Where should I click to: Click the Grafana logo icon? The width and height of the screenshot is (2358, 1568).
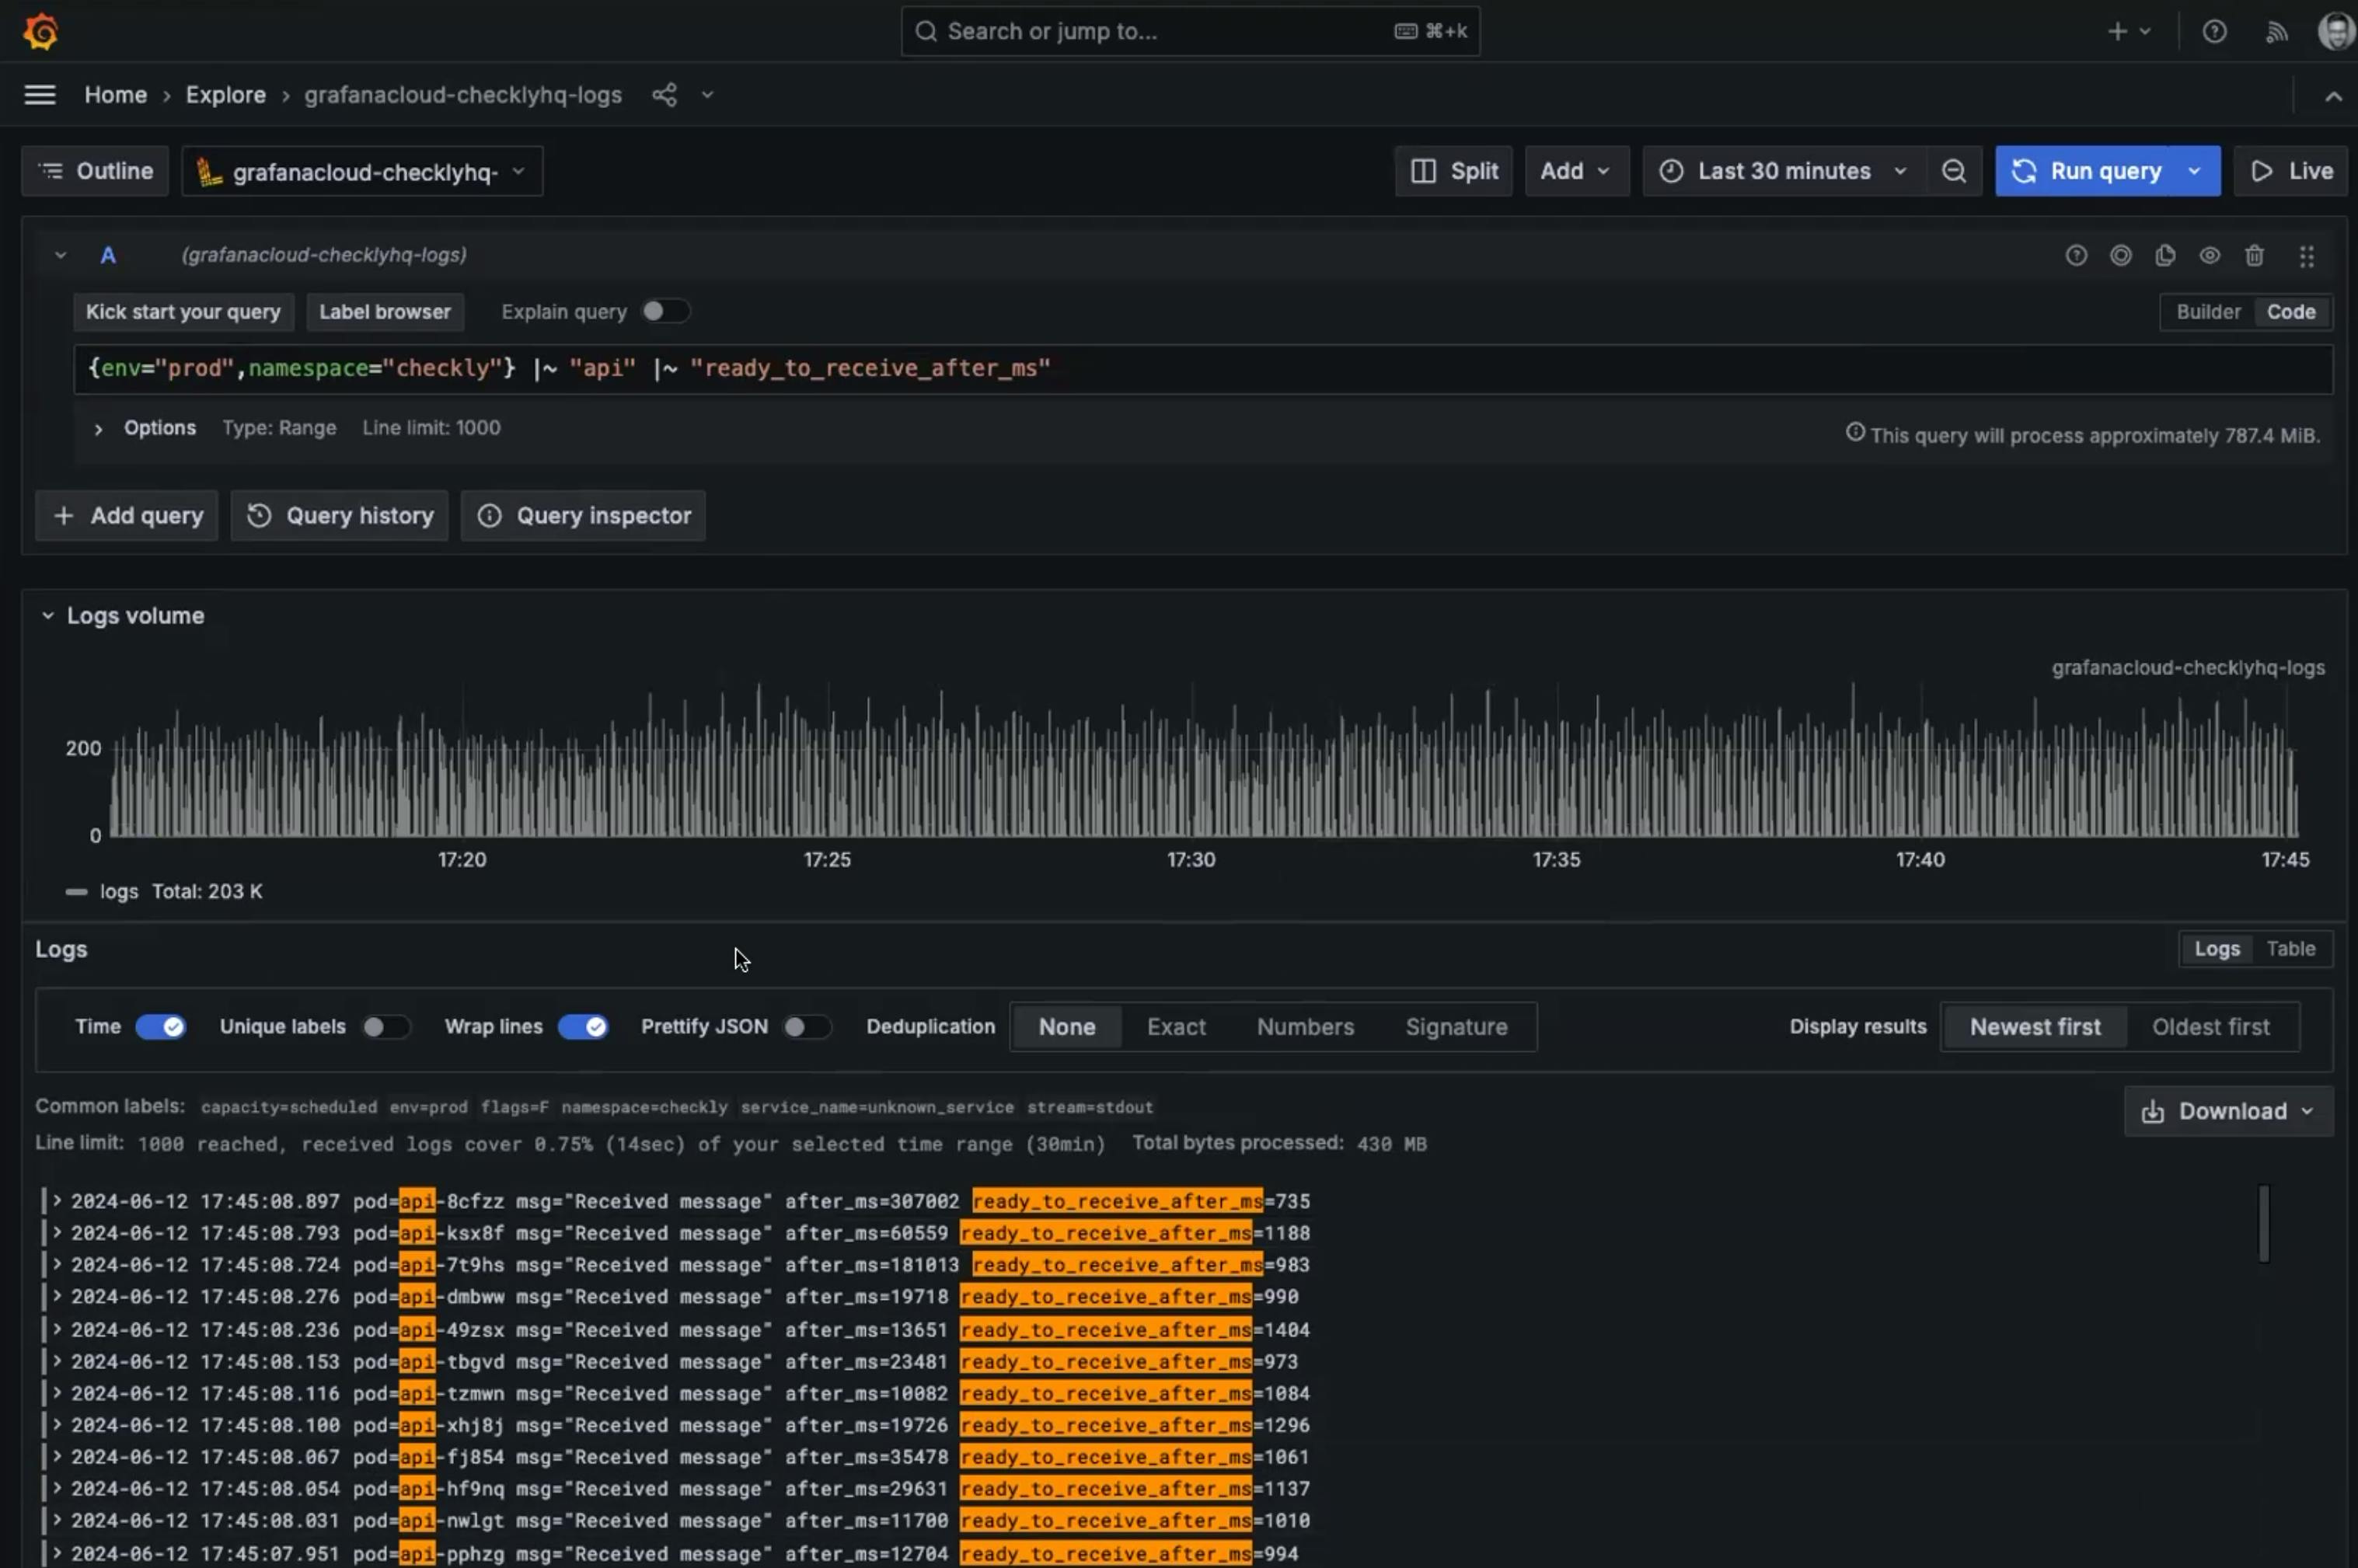coord(40,31)
